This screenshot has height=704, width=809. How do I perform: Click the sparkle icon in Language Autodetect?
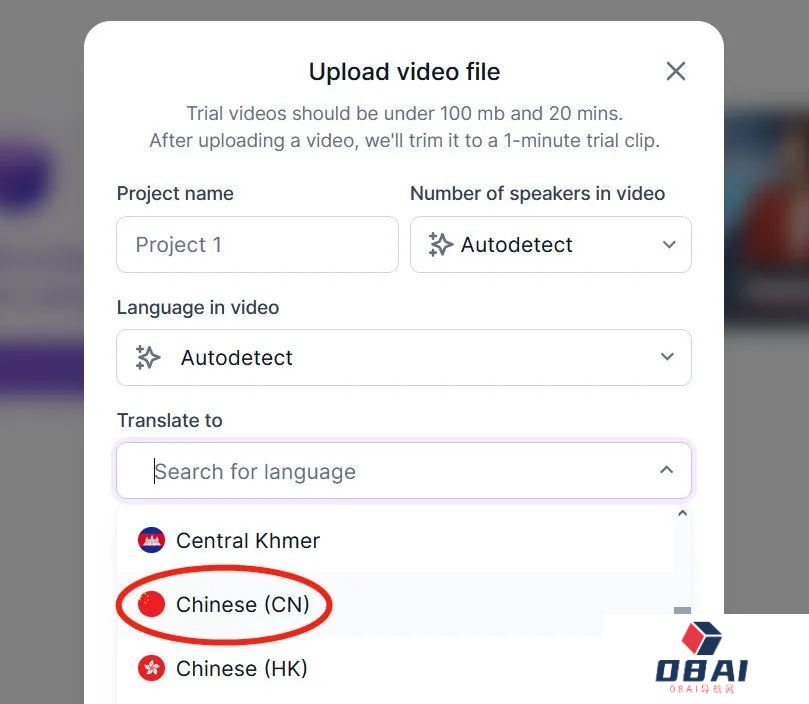[148, 357]
